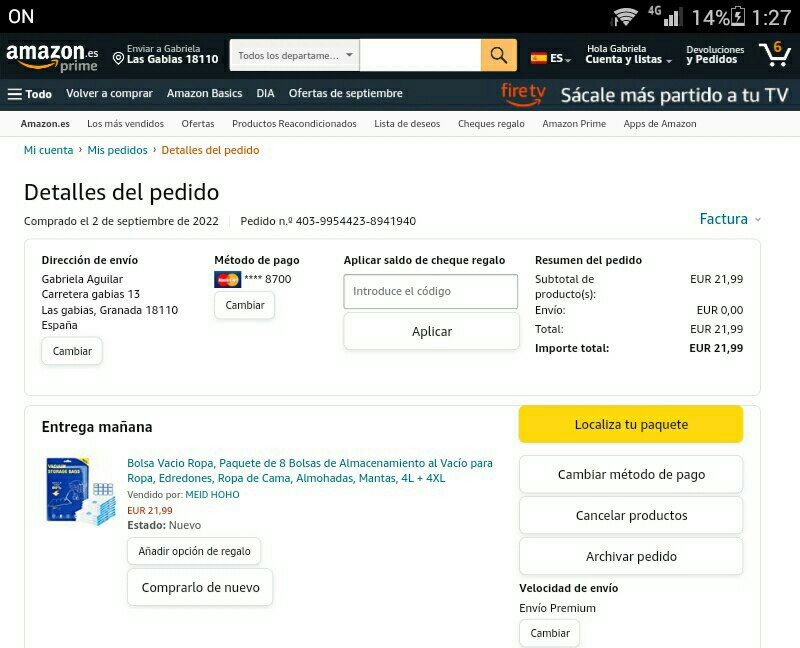Image resolution: width=800 pixels, height=648 pixels.
Task: Click Sácale más partido a tu TV banner
Action: point(674,95)
